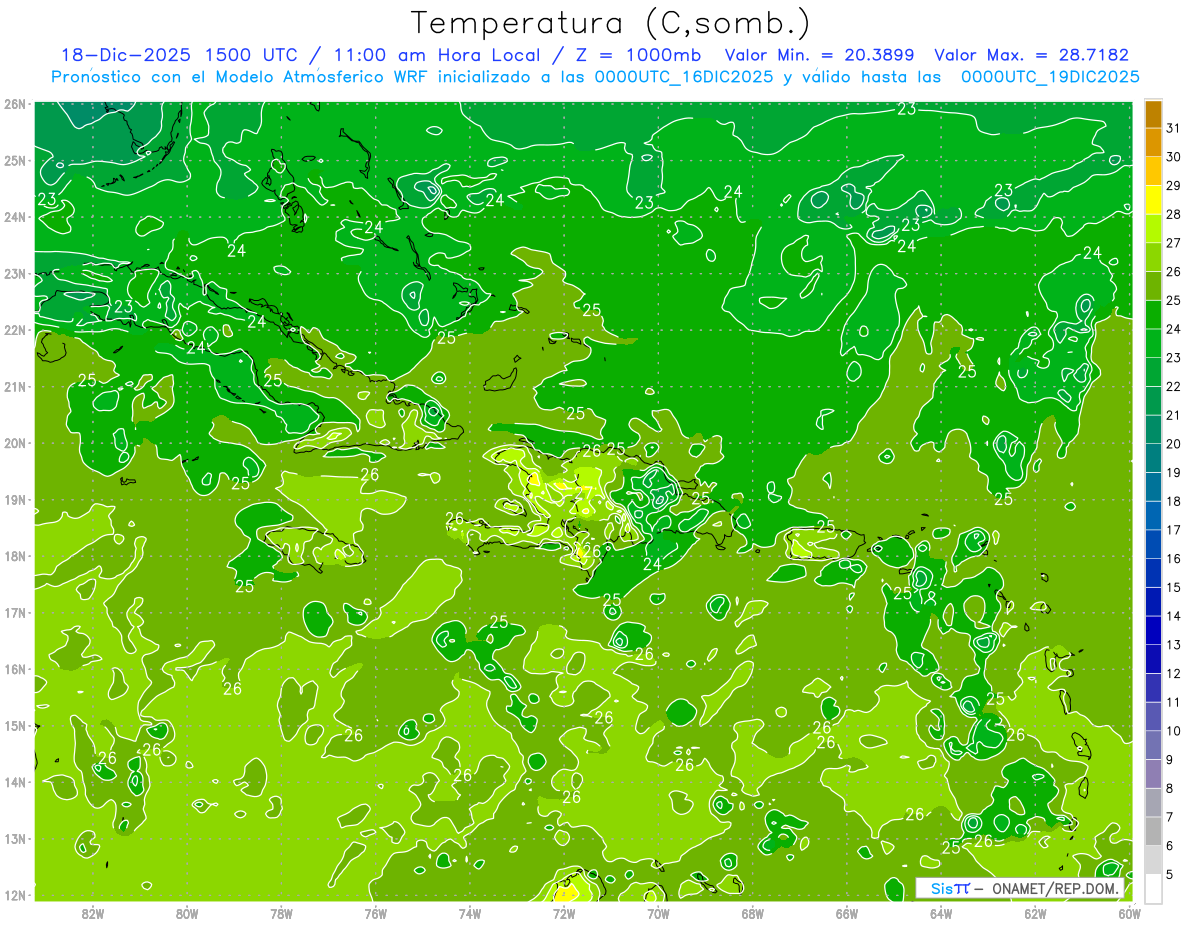Viewport: 1200px width, 927px height.
Task: Click the longitude axis label "70W"
Action: [658, 913]
